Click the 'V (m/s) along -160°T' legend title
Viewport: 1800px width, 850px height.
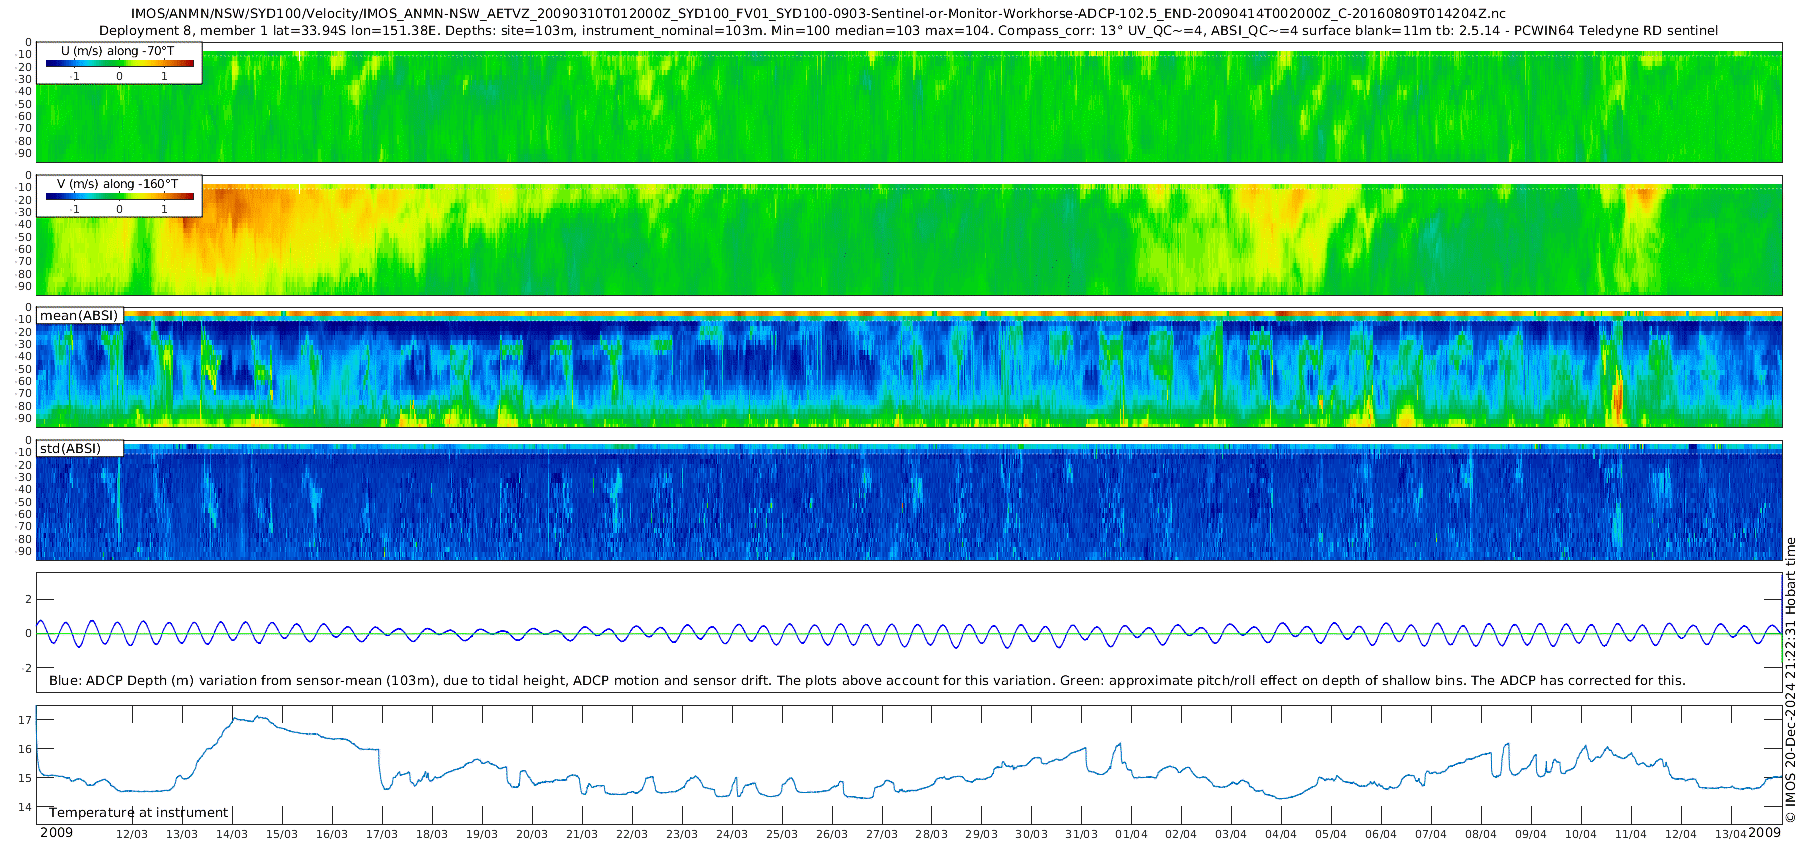(117, 183)
